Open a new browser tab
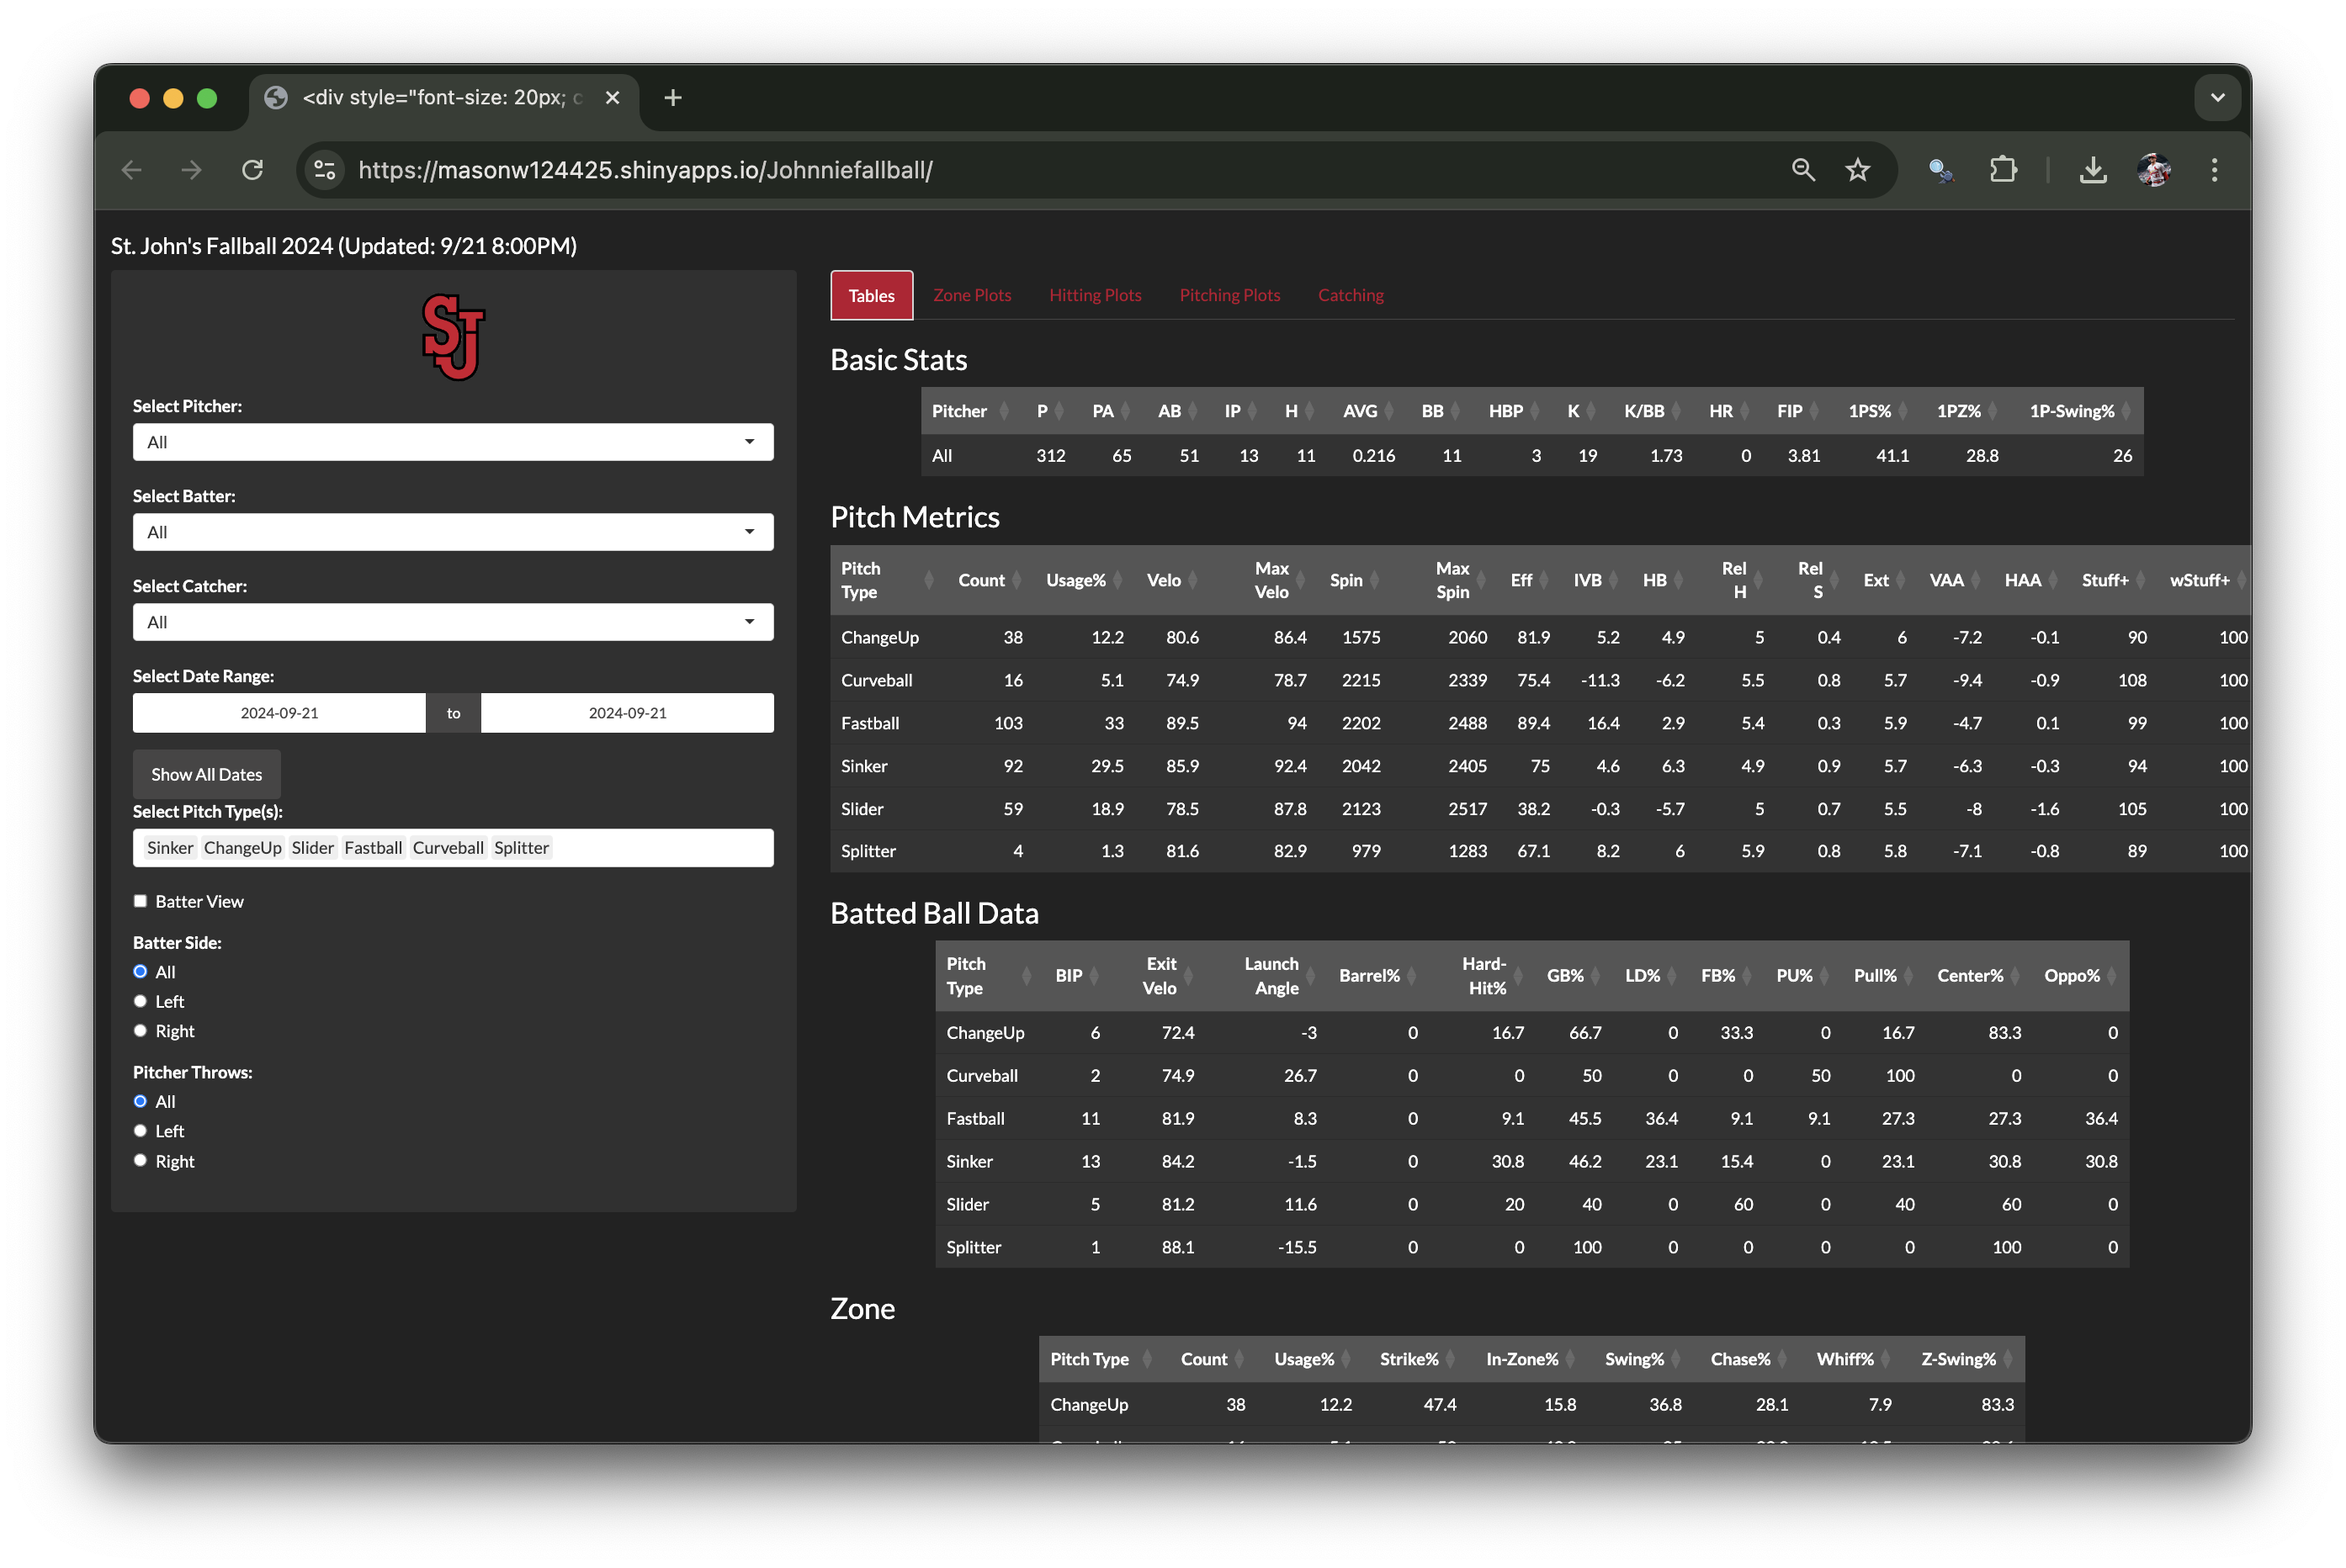The image size is (2346, 1568). tap(673, 97)
